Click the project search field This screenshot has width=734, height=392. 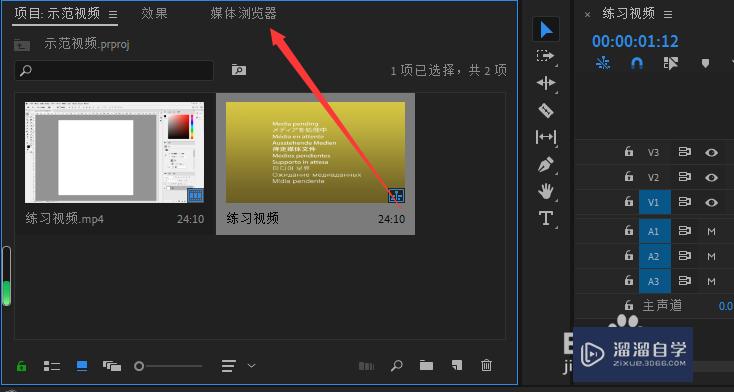click(x=114, y=71)
